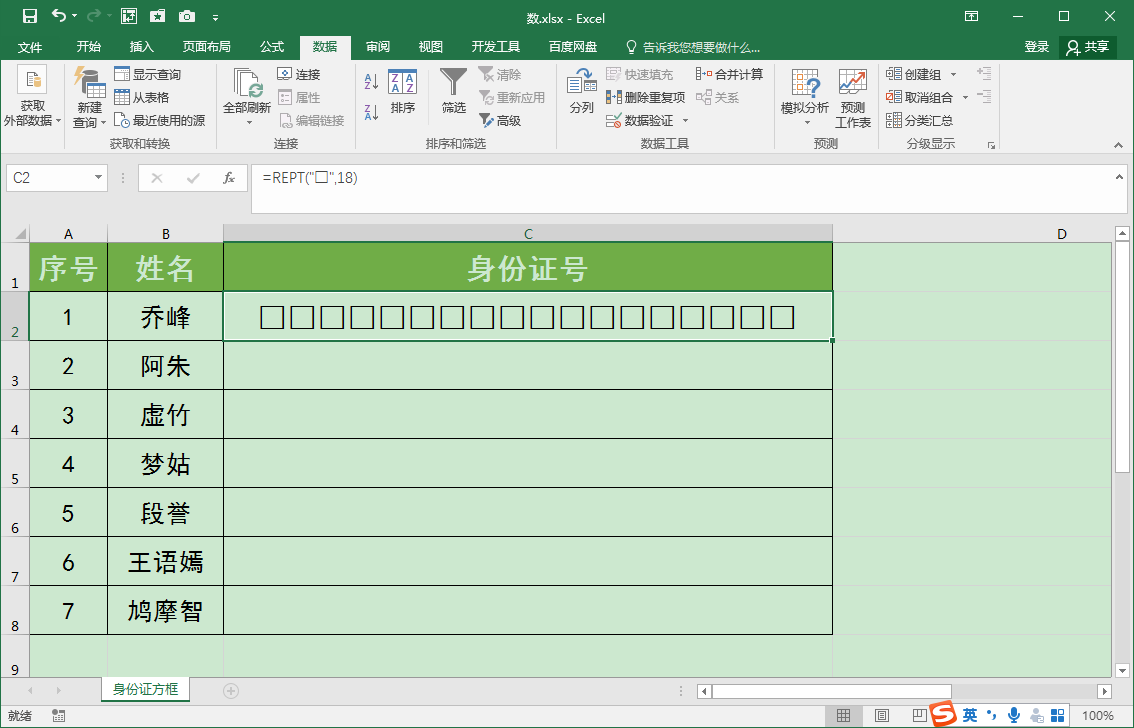Open New Query (新建查询) menu
This screenshot has width=1134, height=728.
point(89,98)
